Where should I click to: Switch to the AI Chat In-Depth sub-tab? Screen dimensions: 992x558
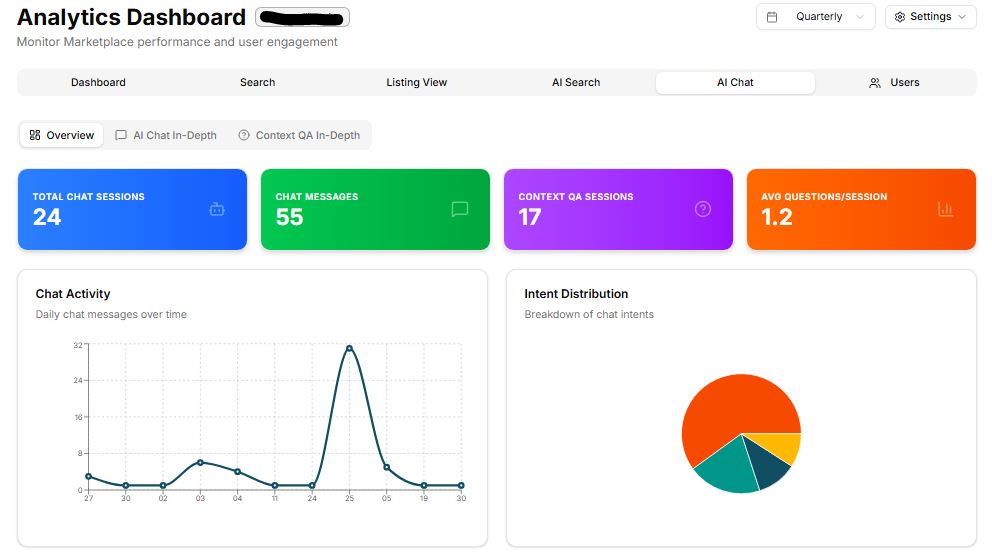[166, 135]
